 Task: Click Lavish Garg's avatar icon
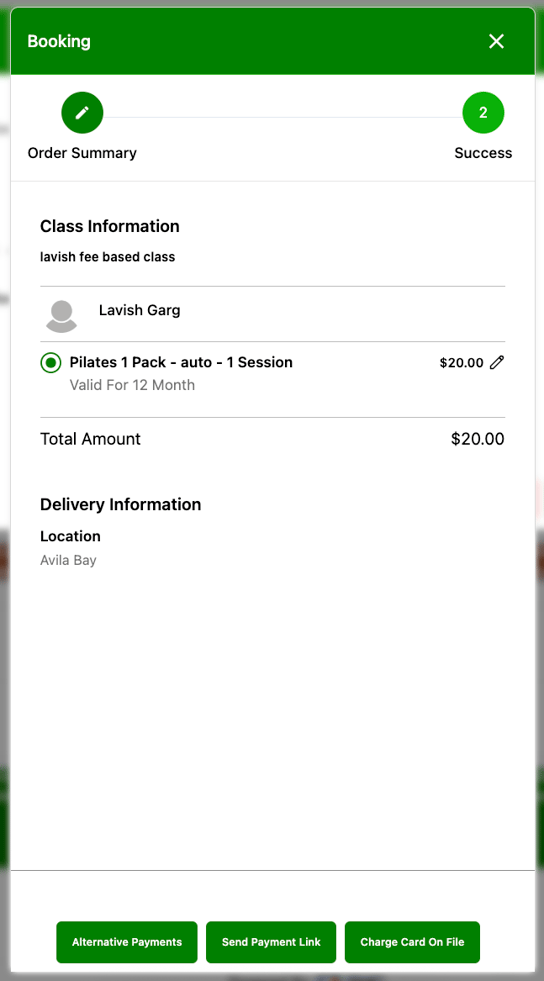(61, 315)
